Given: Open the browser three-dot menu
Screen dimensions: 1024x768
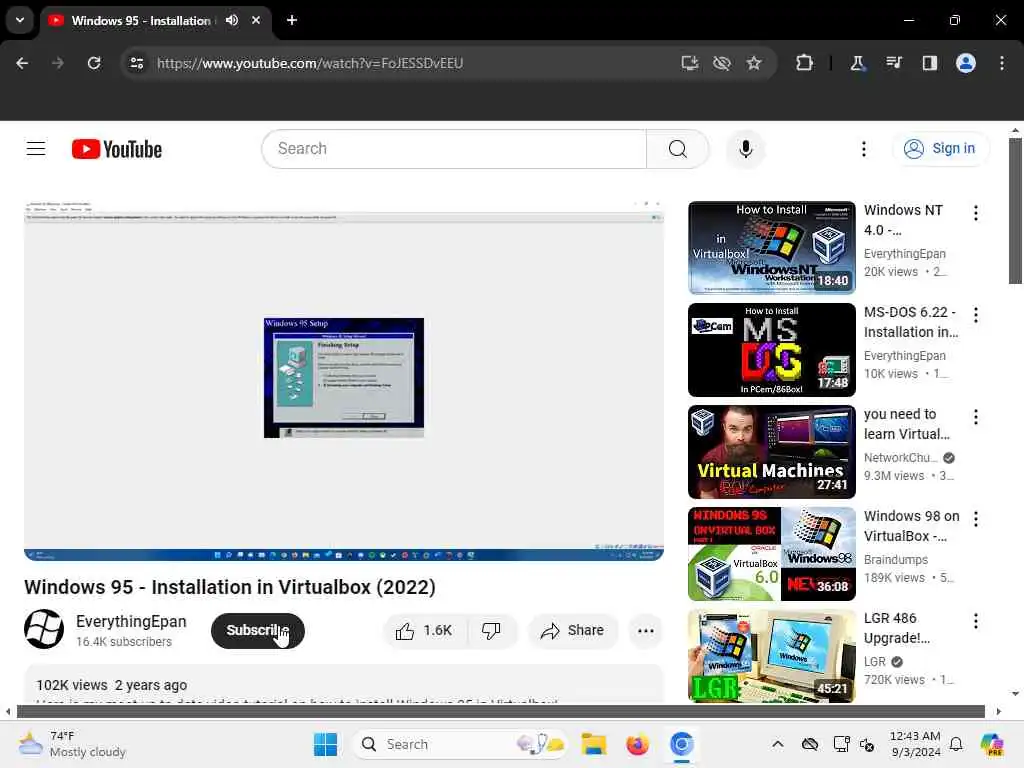Looking at the screenshot, I should [1002, 63].
